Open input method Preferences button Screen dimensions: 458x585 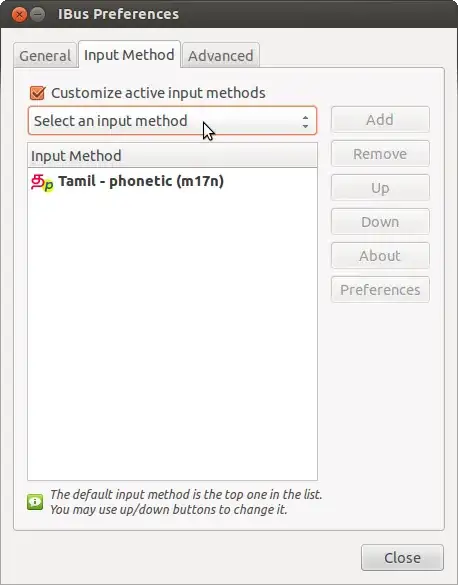(380, 290)
